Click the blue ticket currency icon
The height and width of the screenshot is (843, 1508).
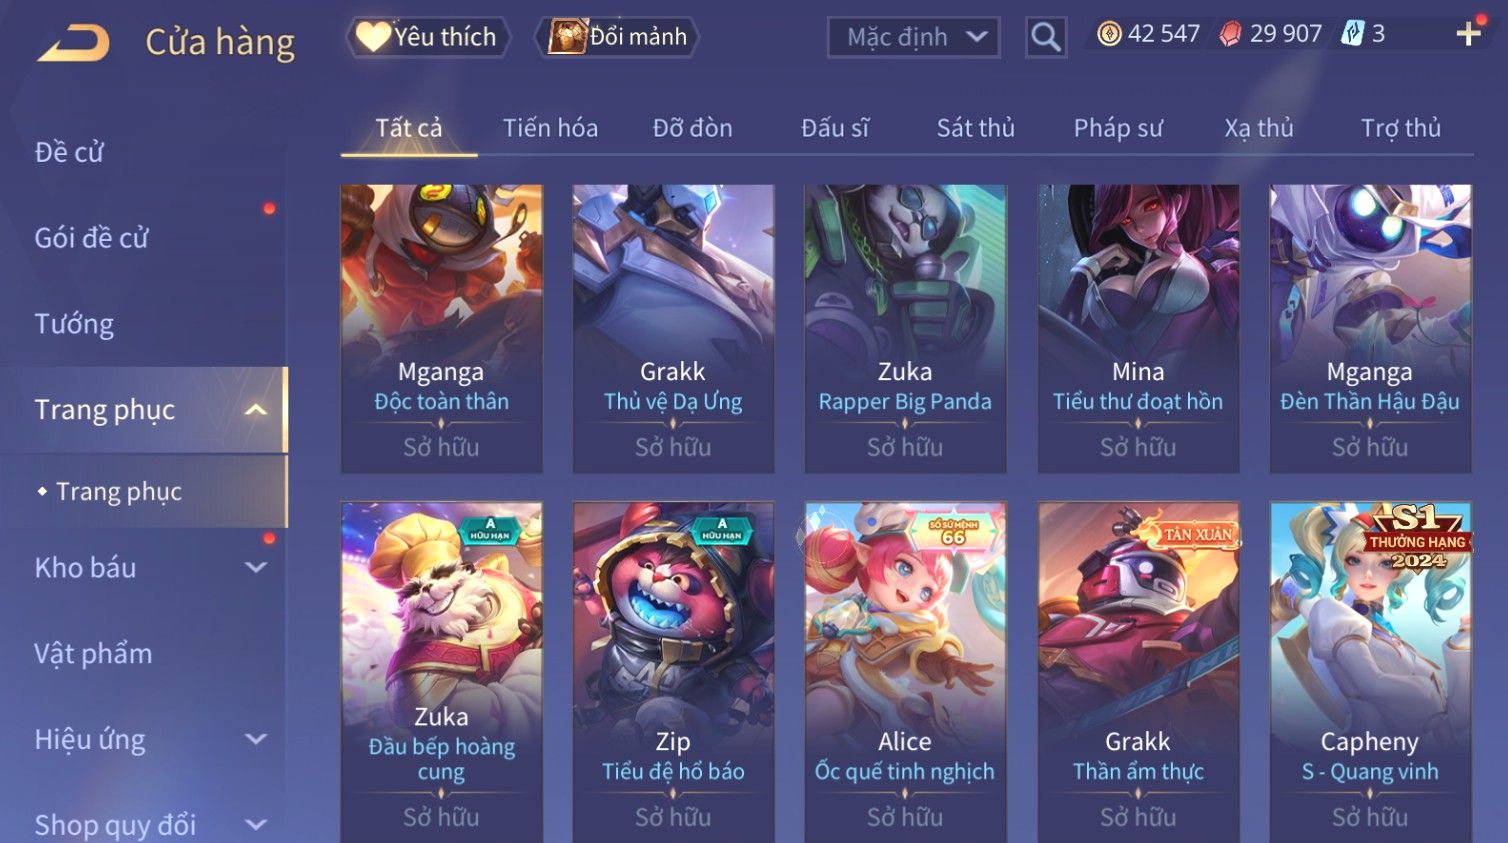(x=1353, y=34)
